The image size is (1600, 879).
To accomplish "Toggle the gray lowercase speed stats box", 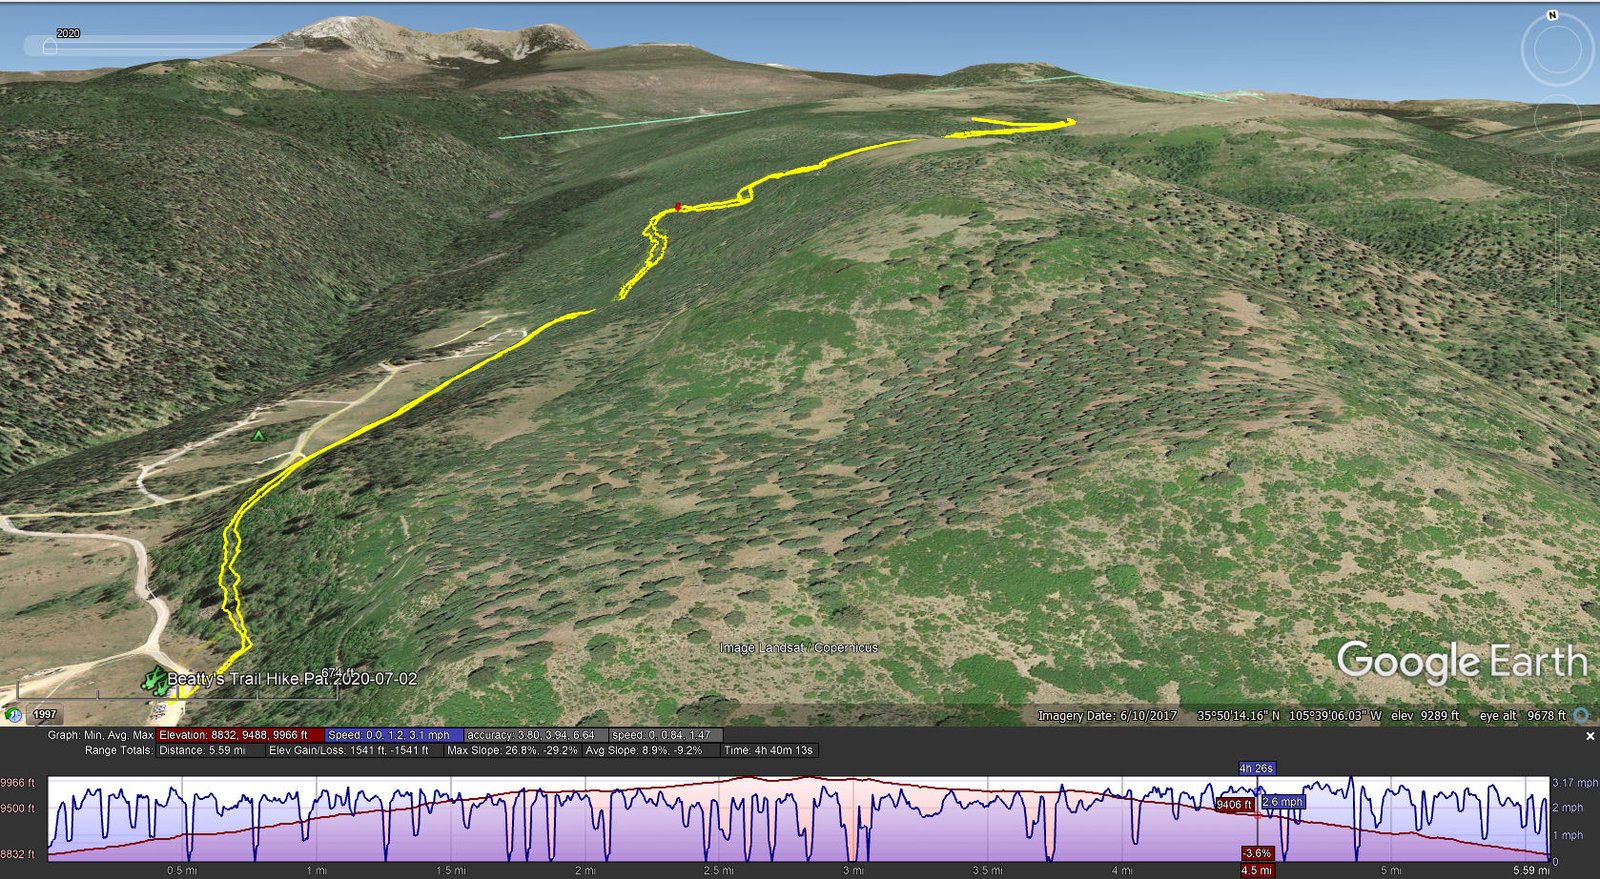I will point(665,735).
